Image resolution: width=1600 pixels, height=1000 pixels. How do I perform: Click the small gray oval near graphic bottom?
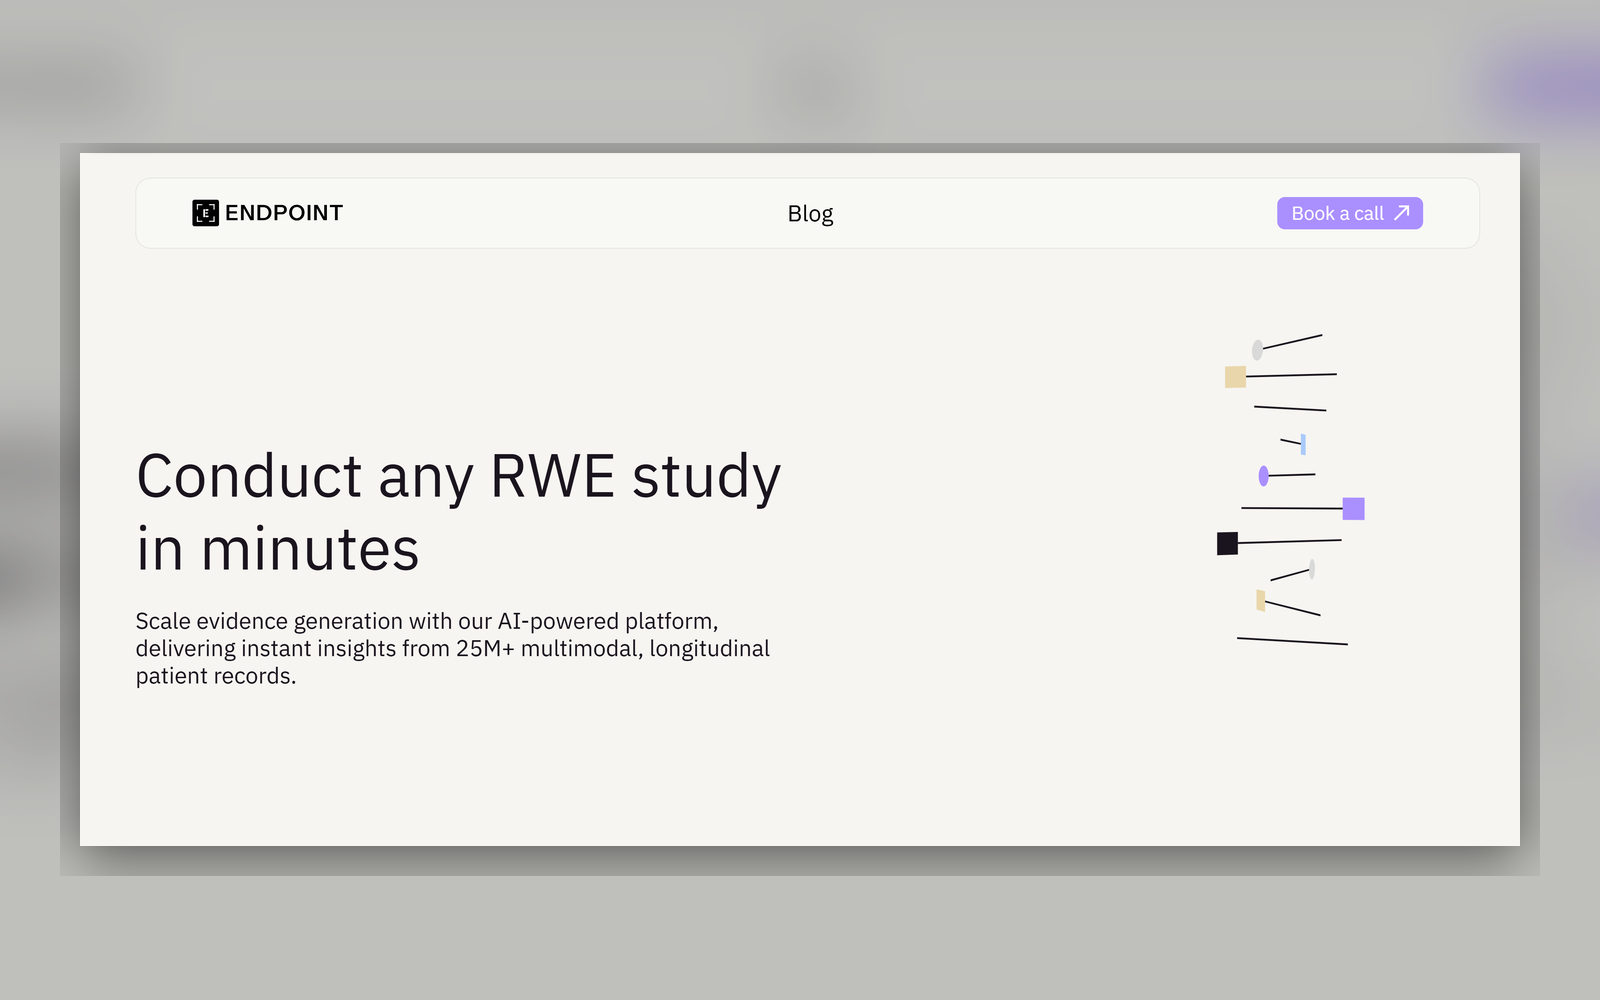pyautogui.click(x=1312, y=569)
